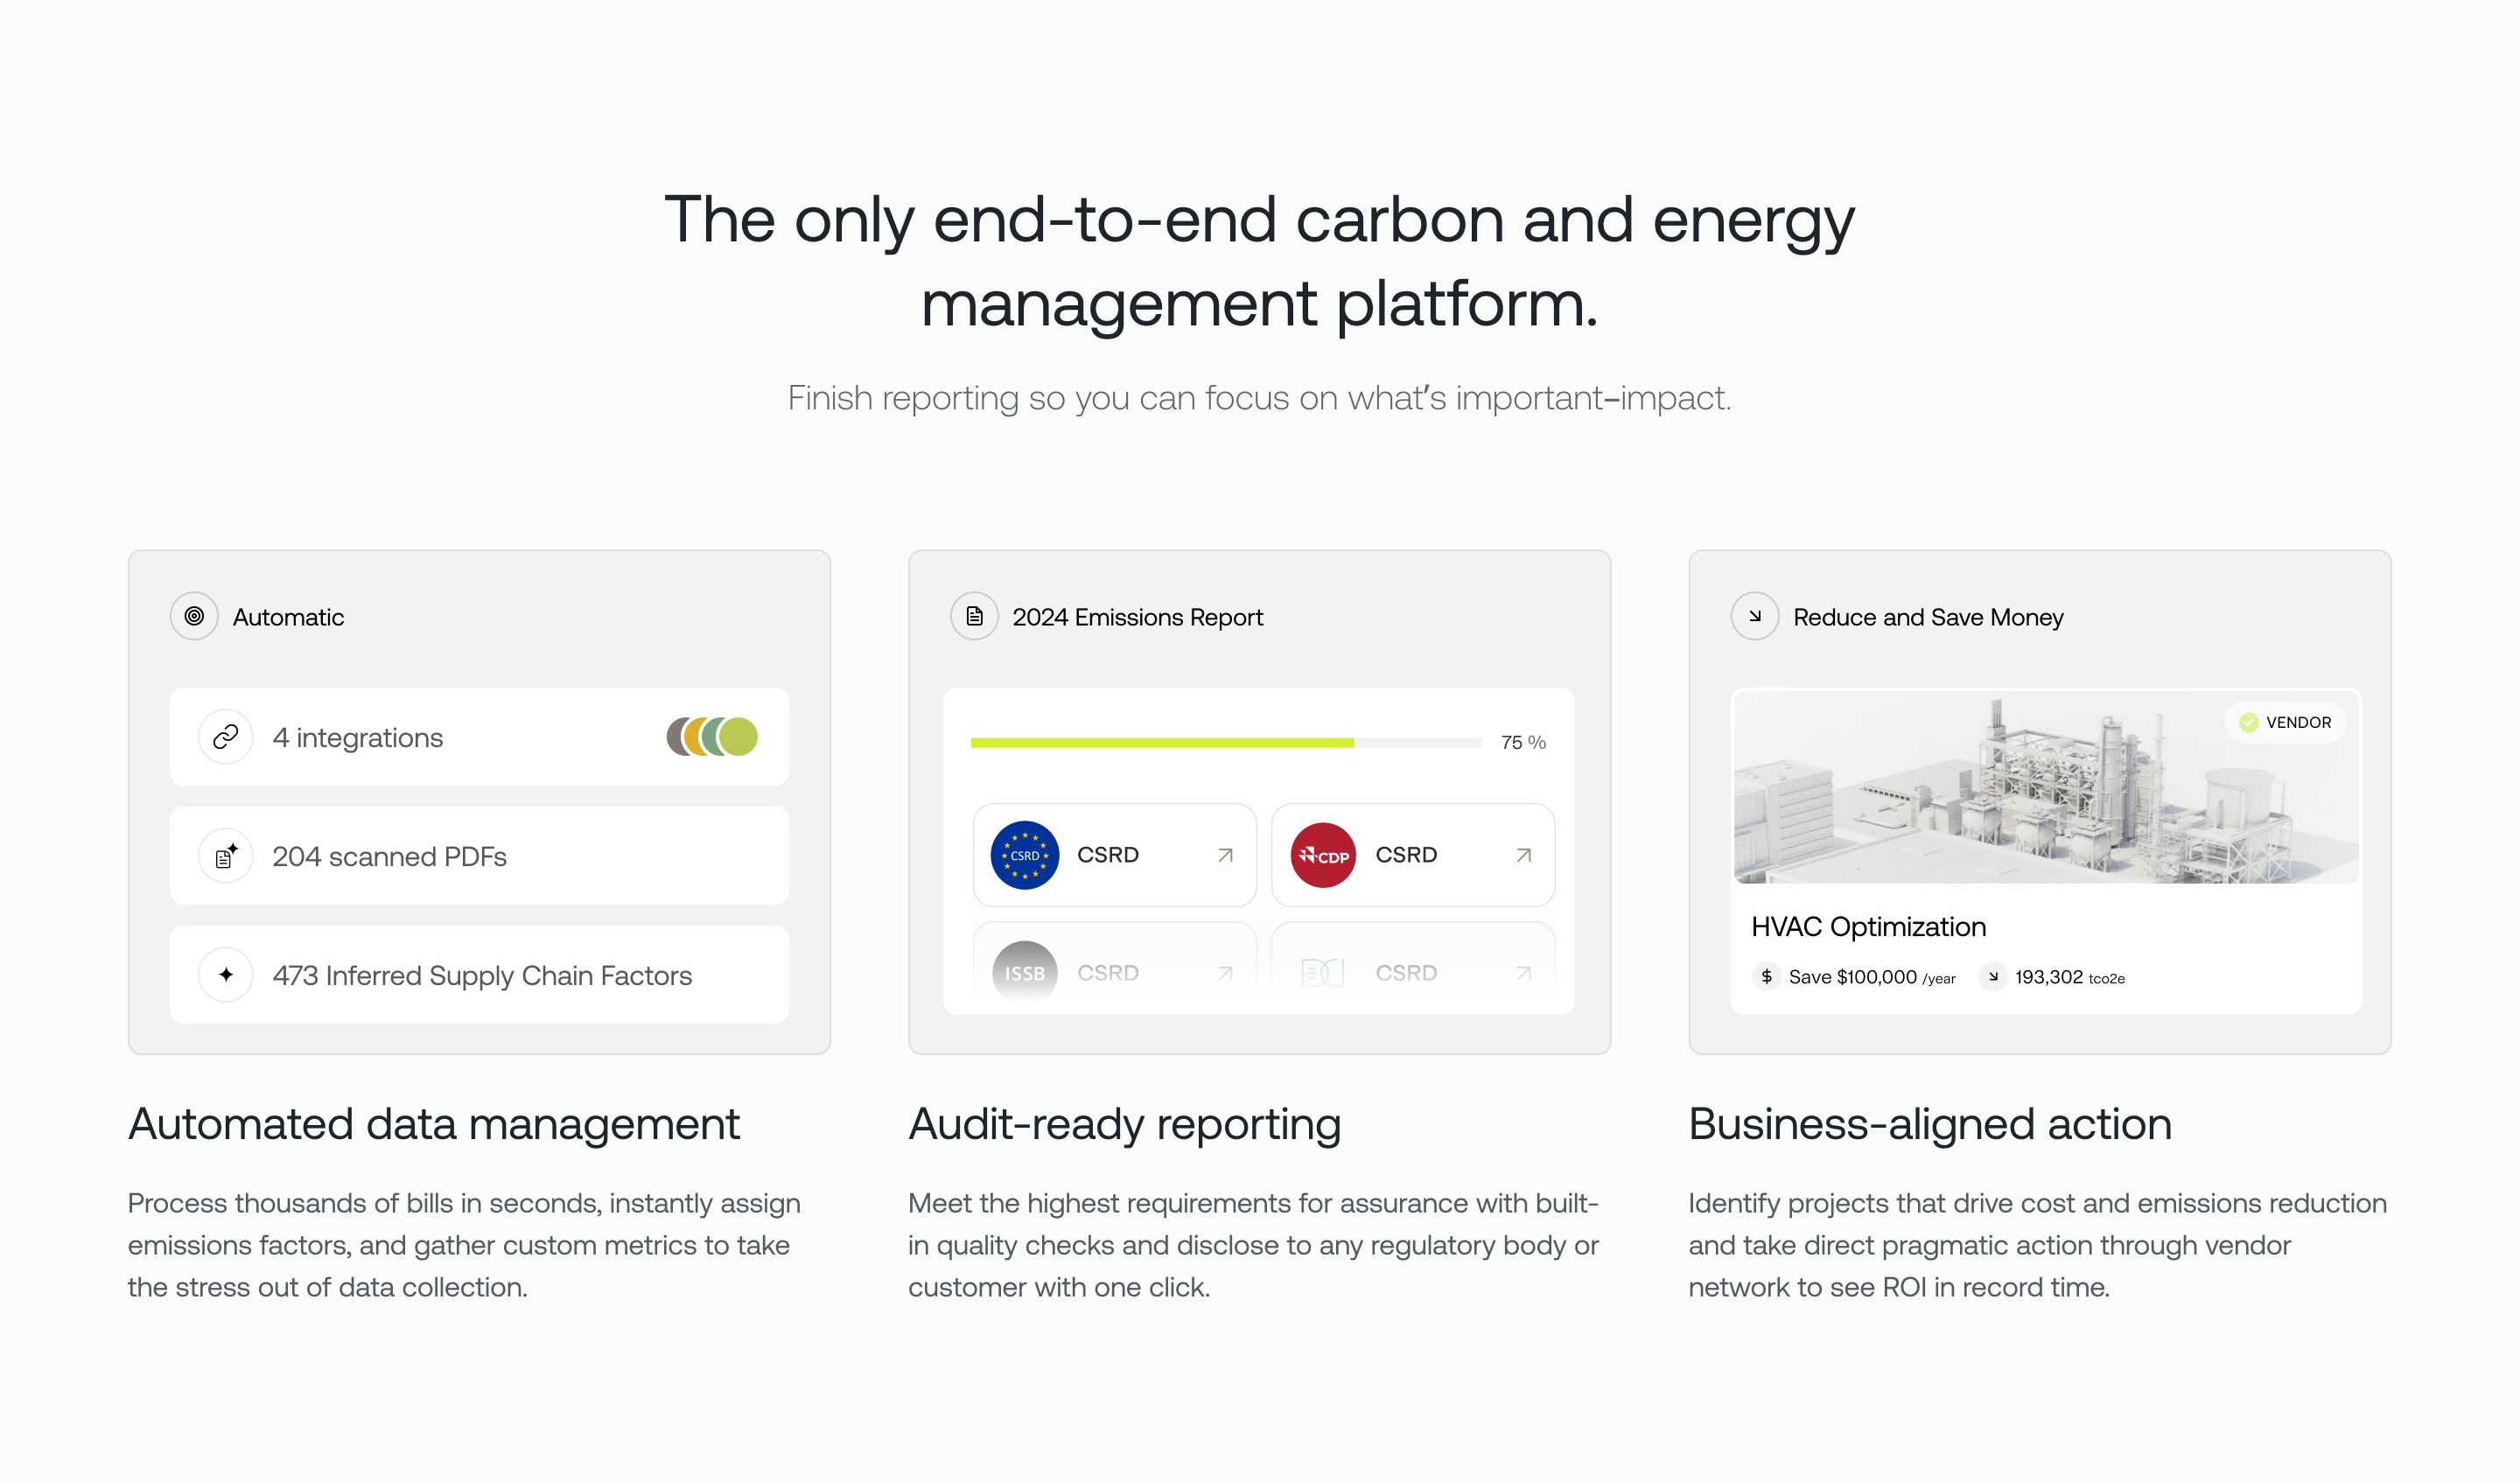This screenshot has height=1482, width=2520.
Task: Click the Automated data management heading
Action: 434,1125
